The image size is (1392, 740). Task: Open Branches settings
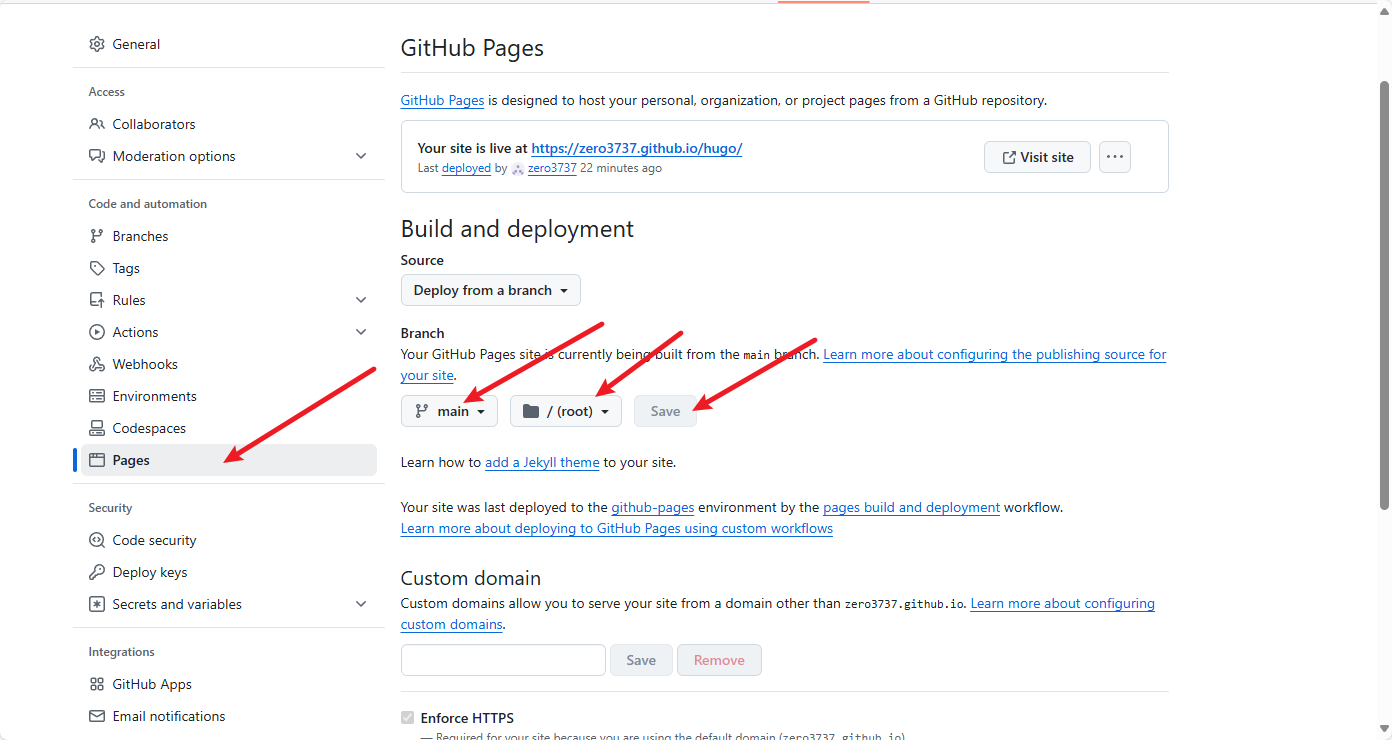229,236
